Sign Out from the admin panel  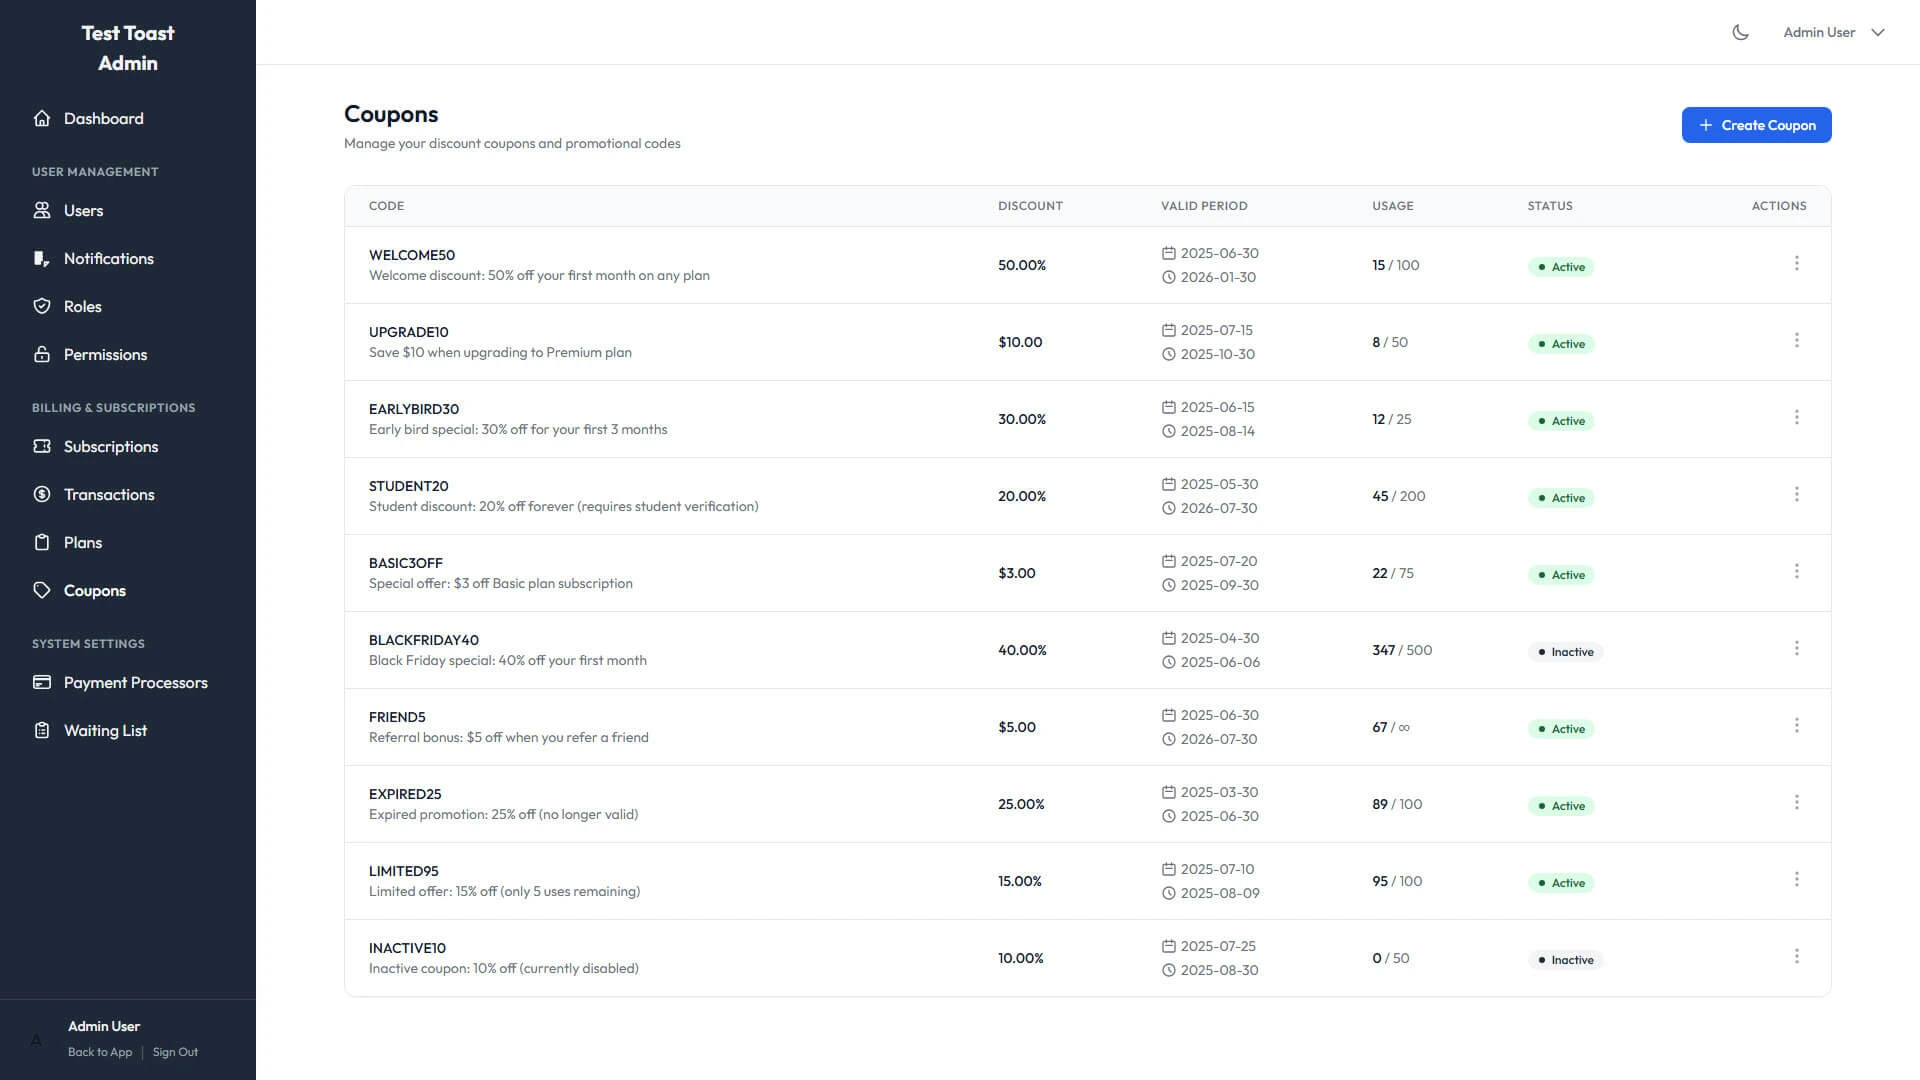tap(175, 1051)
